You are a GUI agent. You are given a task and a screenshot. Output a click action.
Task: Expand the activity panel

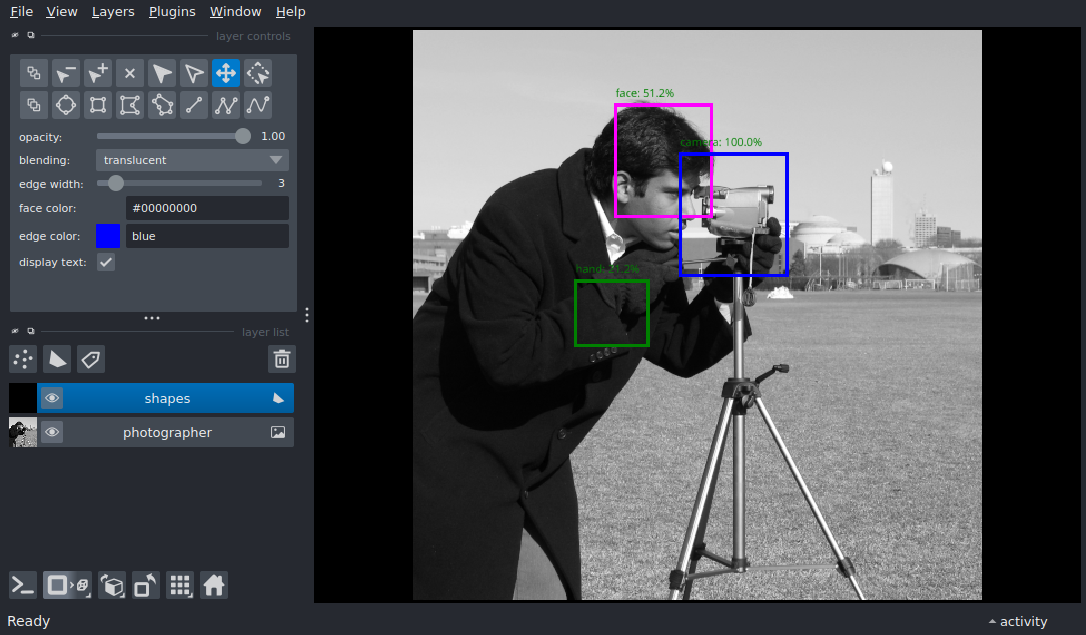1017,621
